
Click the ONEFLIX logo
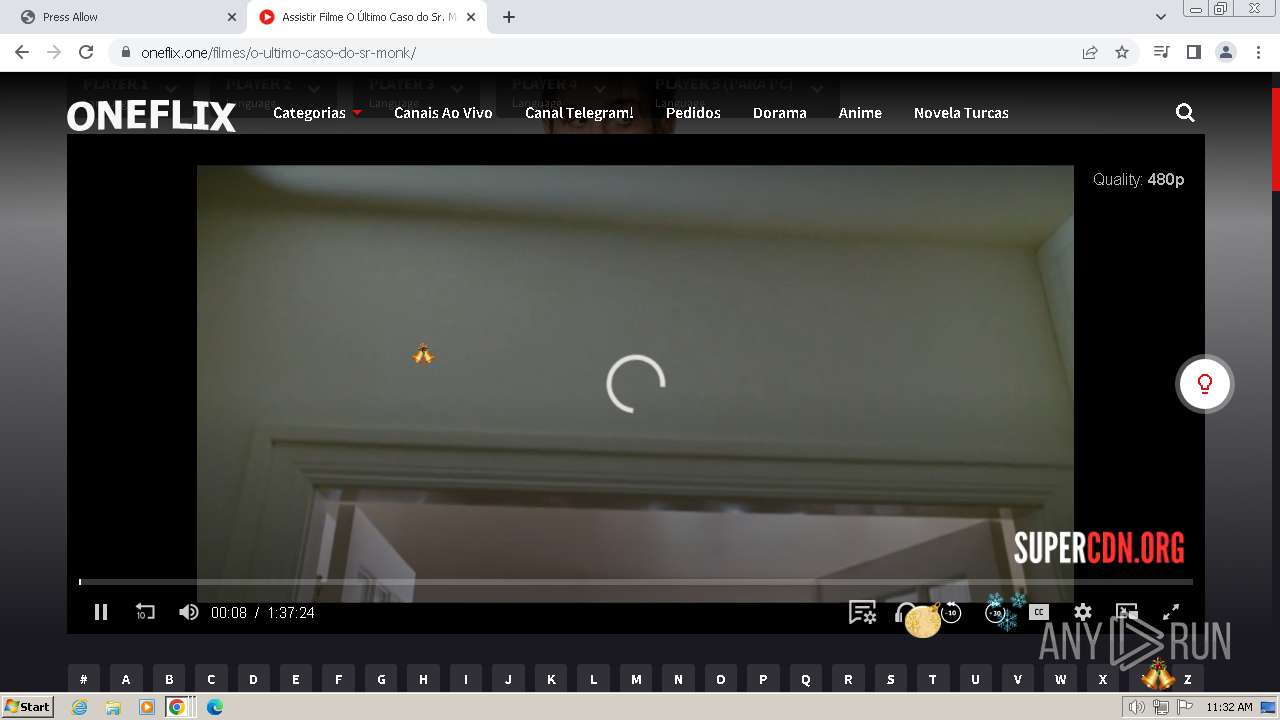click(x=151, y=116)
